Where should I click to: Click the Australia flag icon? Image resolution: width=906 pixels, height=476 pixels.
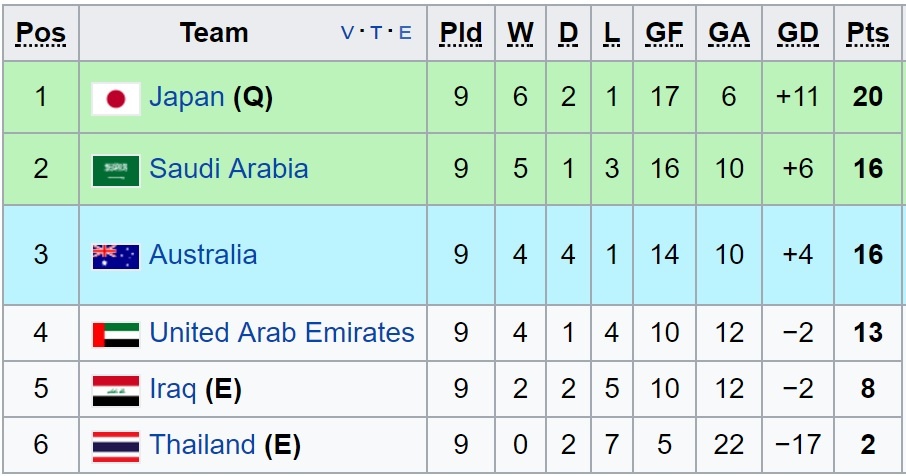pos(116,256)
